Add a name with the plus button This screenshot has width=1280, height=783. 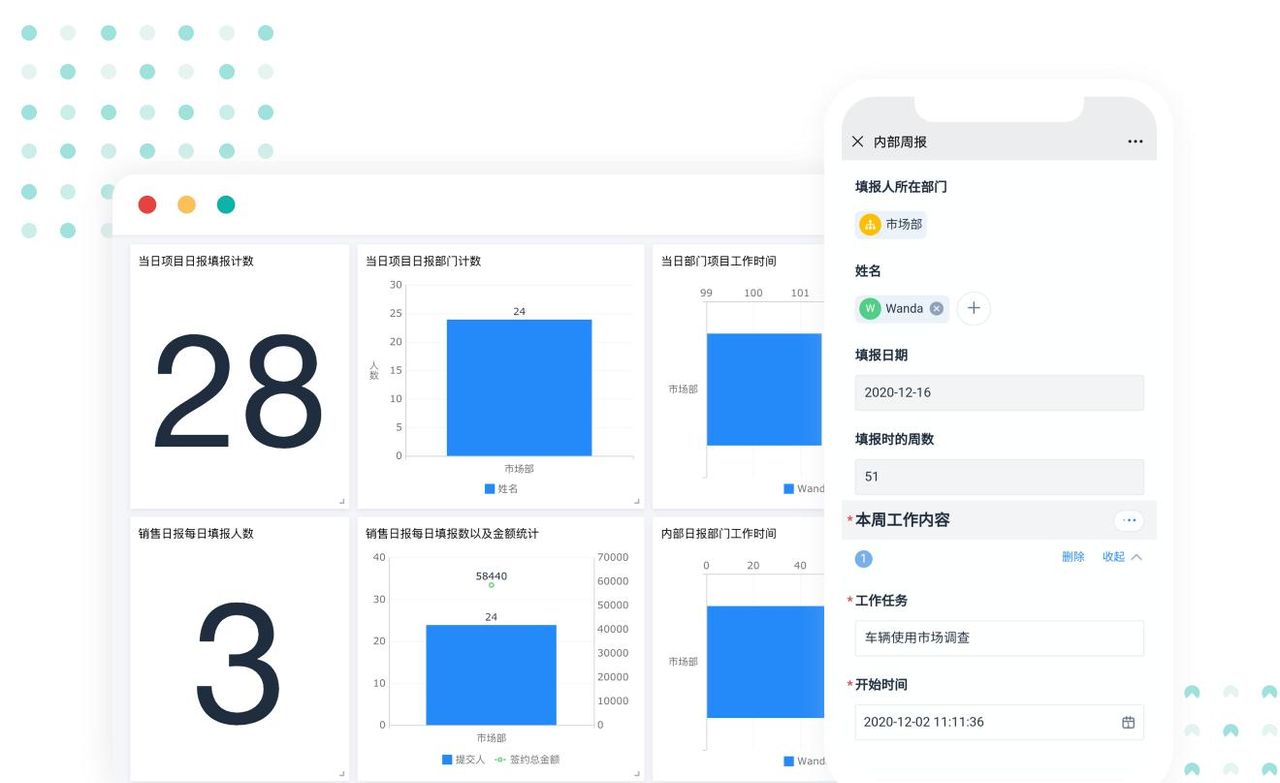[974, 308]
